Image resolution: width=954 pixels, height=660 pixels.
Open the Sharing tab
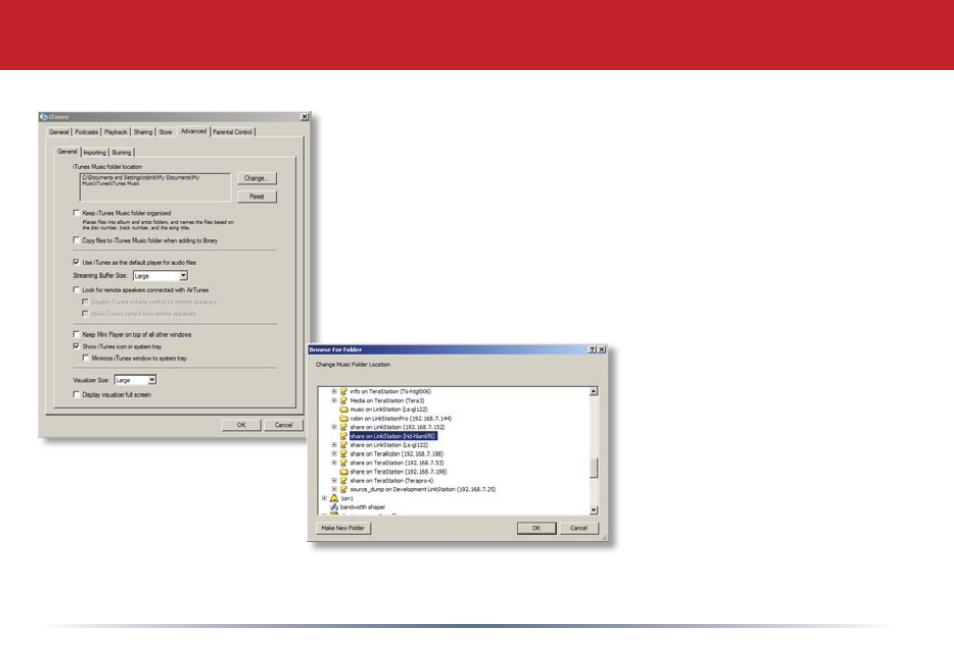tap(143, 132)
